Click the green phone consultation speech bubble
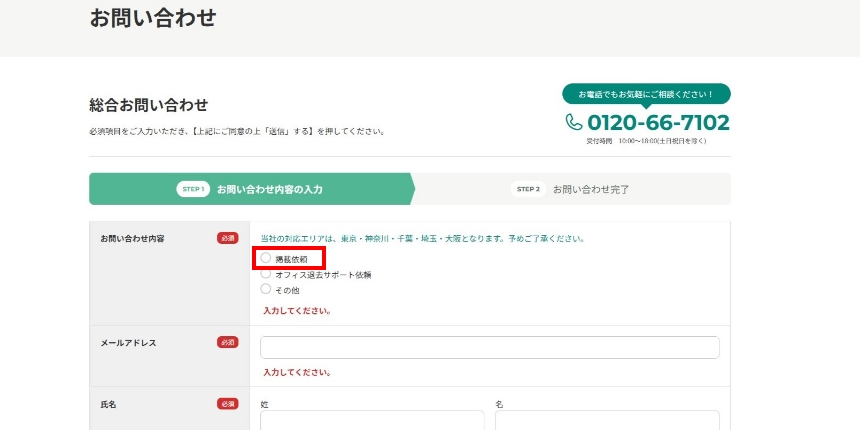Image resolution: width=860 pixels, height=431 pixels. coord(646,94)
